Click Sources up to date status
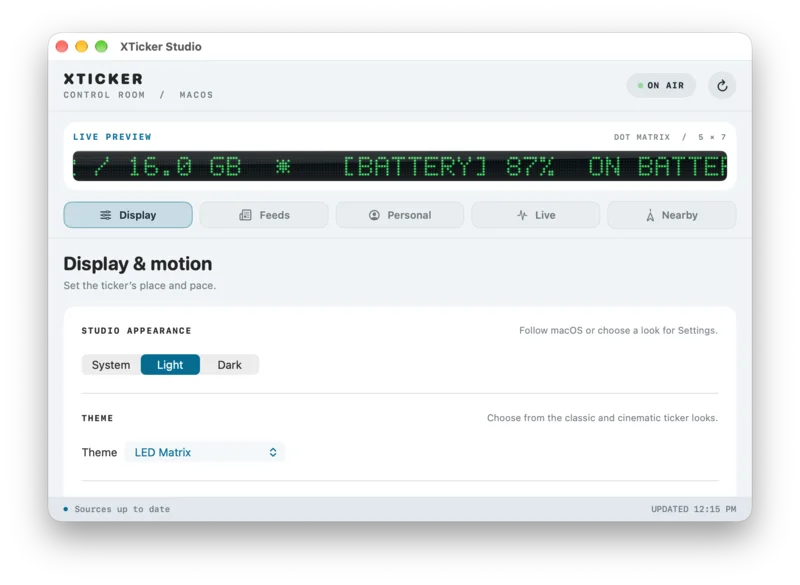 pyautogui.click(x=122, y=509)
